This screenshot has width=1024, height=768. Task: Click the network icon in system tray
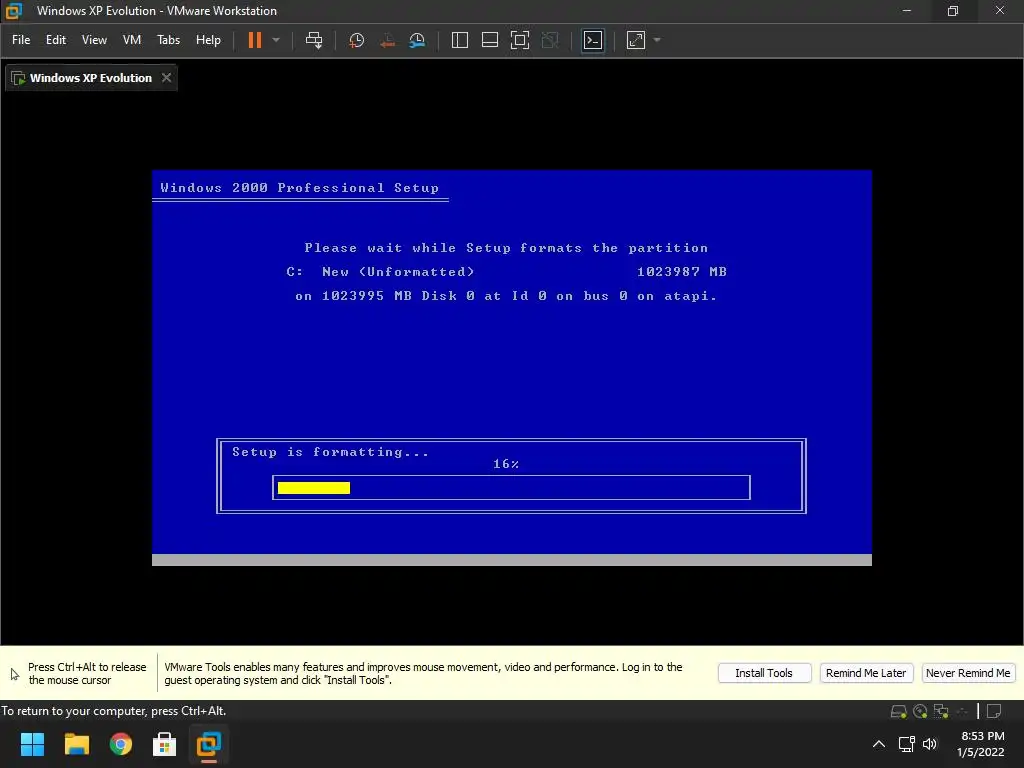point(906,744)
